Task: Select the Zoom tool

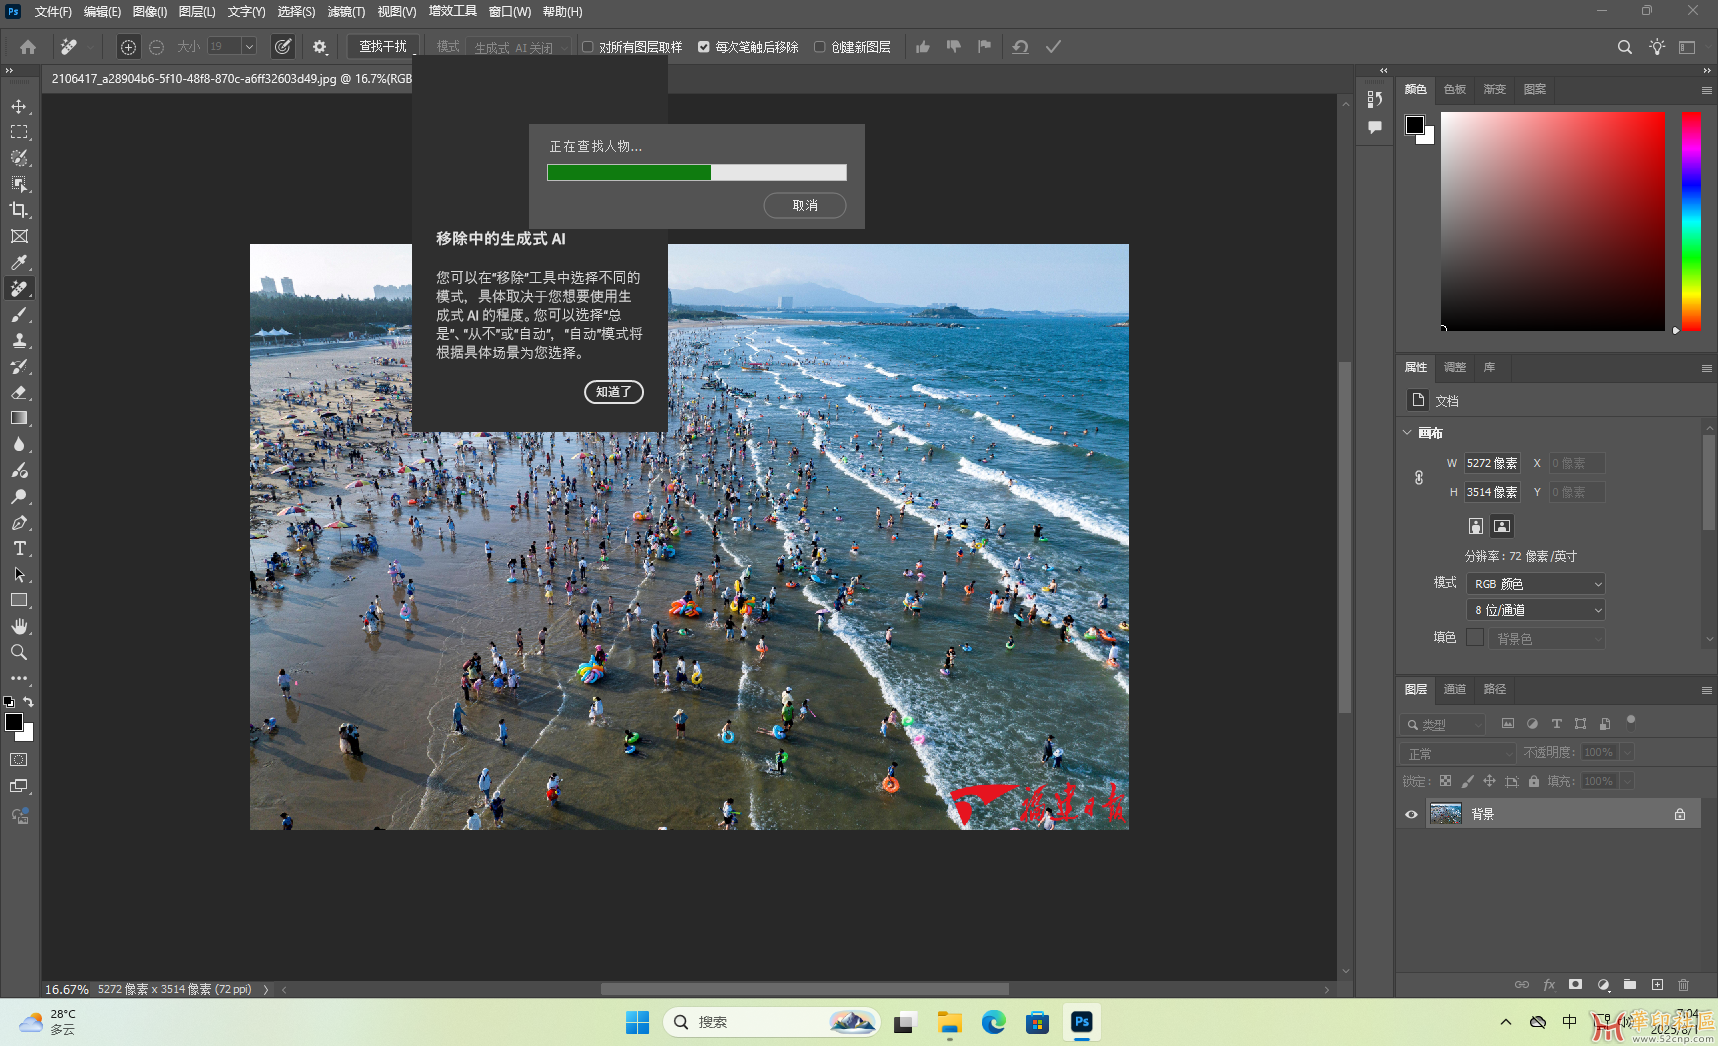Action: (19, 652)
